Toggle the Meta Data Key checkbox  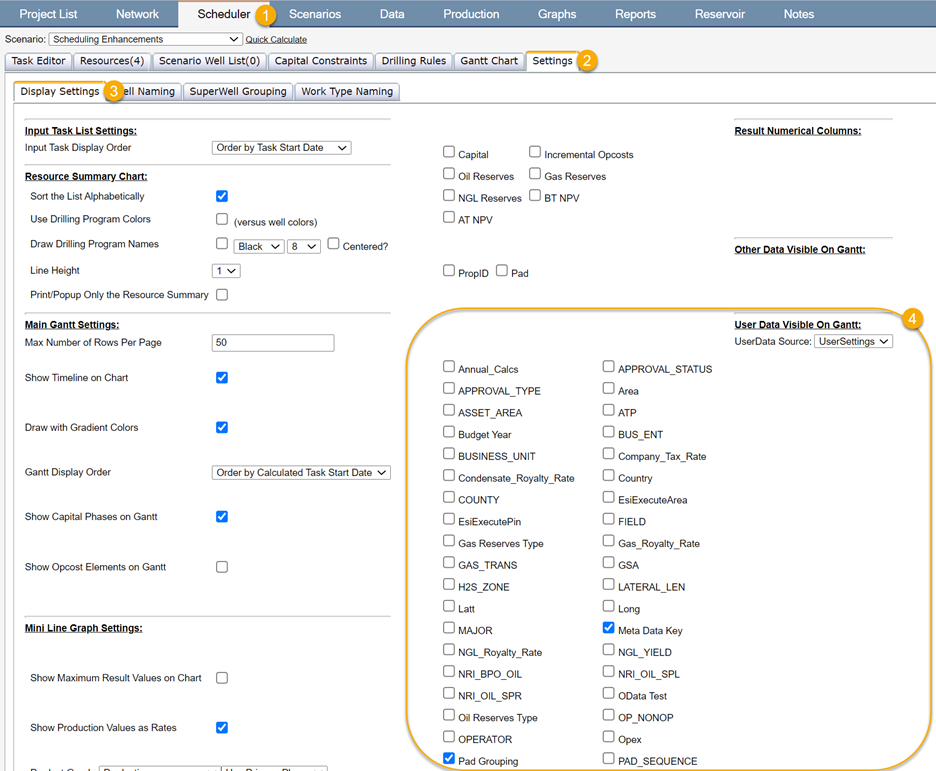coord(609,628)
